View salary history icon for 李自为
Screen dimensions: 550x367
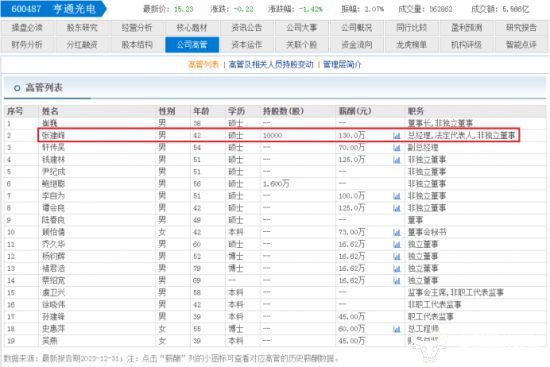(x=397, y=196)
